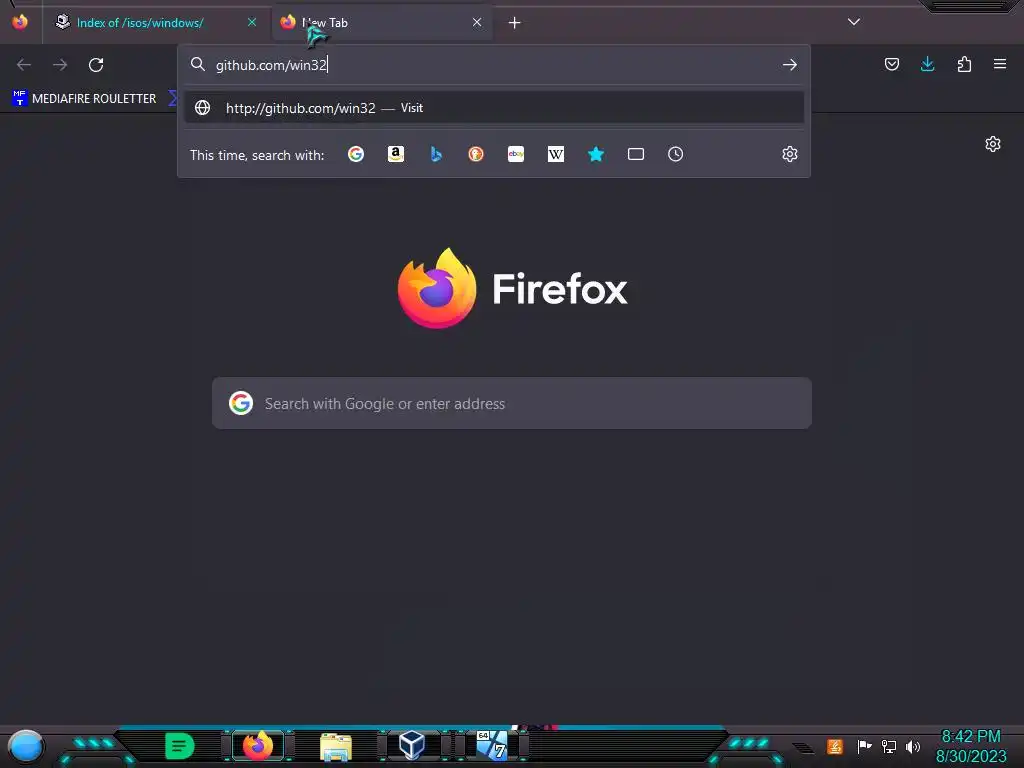Click the Google logo in search box
1024x768 pixels.
point(241,404)
